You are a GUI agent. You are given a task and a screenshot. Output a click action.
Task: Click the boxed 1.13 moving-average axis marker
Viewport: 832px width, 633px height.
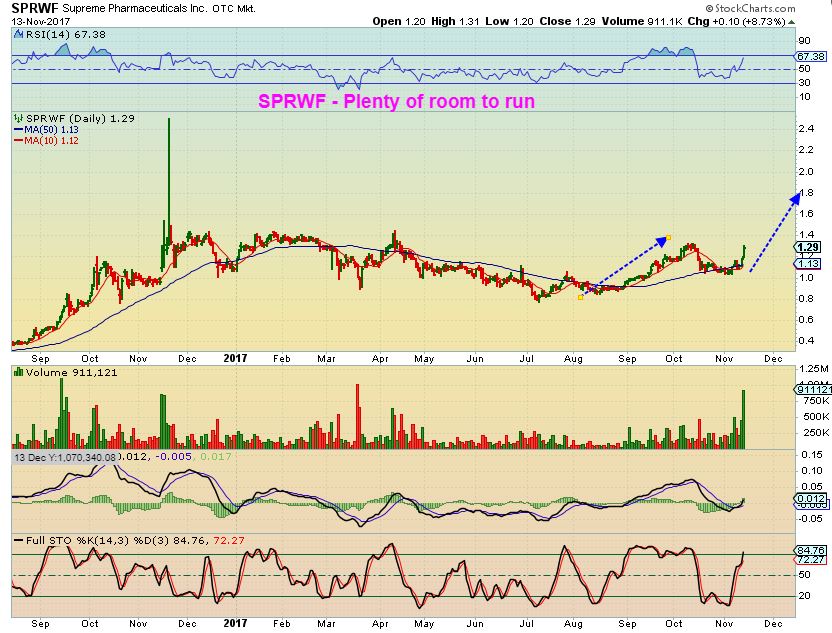click(x=809, y=263)
